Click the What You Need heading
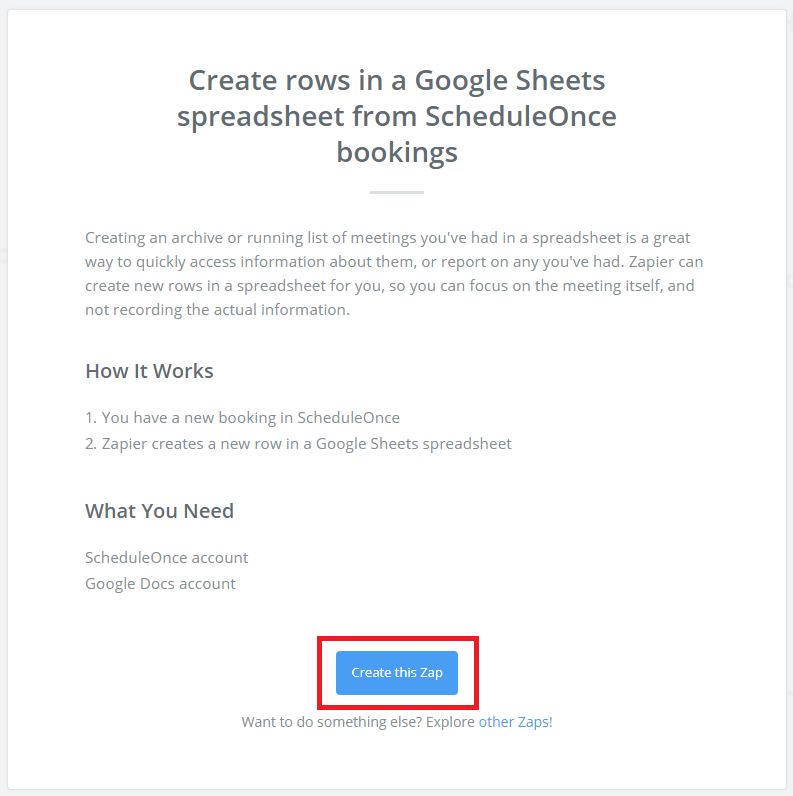This screenshot has height=796, width=793. tap(159, 511)
